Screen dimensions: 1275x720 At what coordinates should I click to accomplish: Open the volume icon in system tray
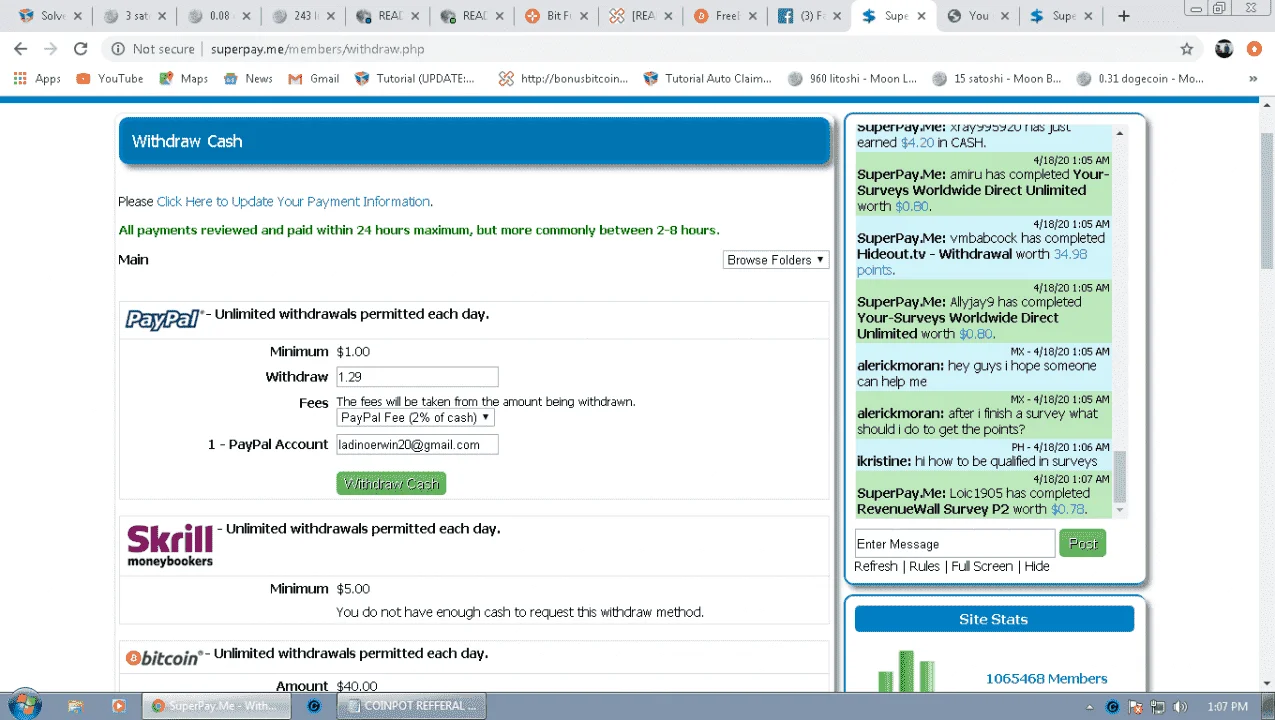pyautogui.click(x=1180, y=706)
